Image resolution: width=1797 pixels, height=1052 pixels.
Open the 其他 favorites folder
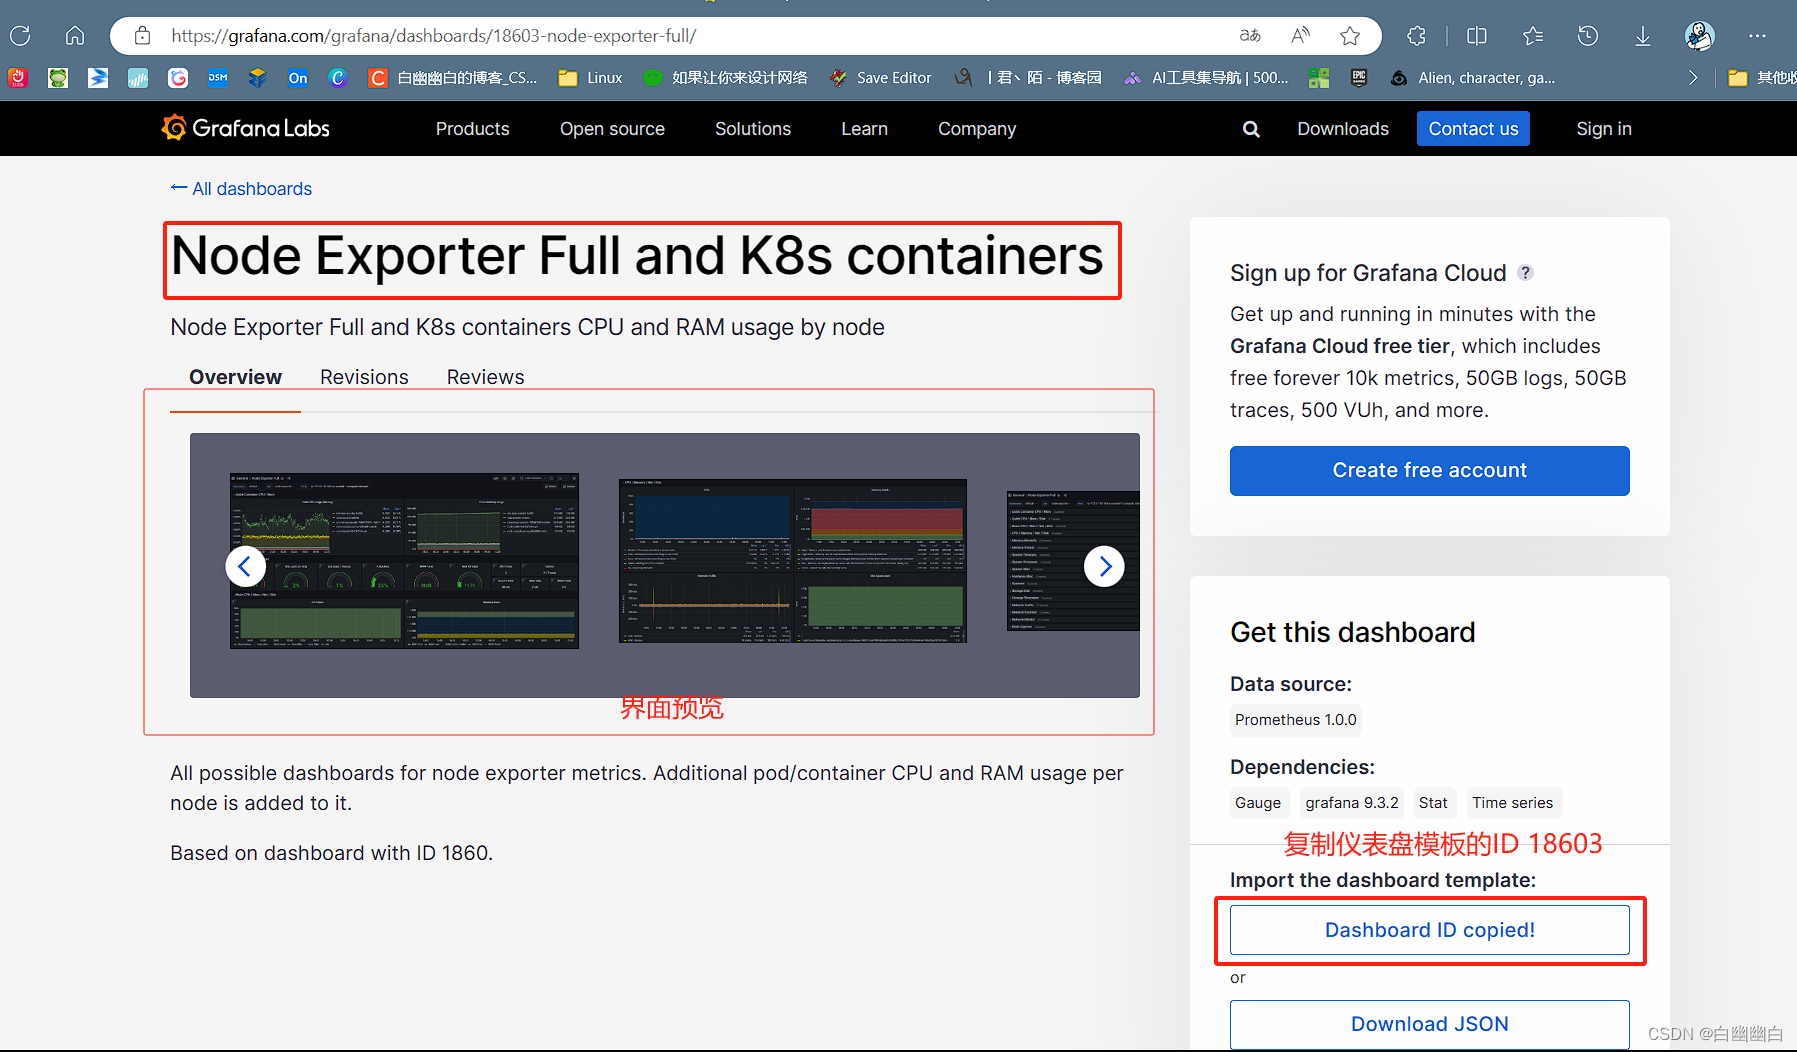[x=1762, y=78]
